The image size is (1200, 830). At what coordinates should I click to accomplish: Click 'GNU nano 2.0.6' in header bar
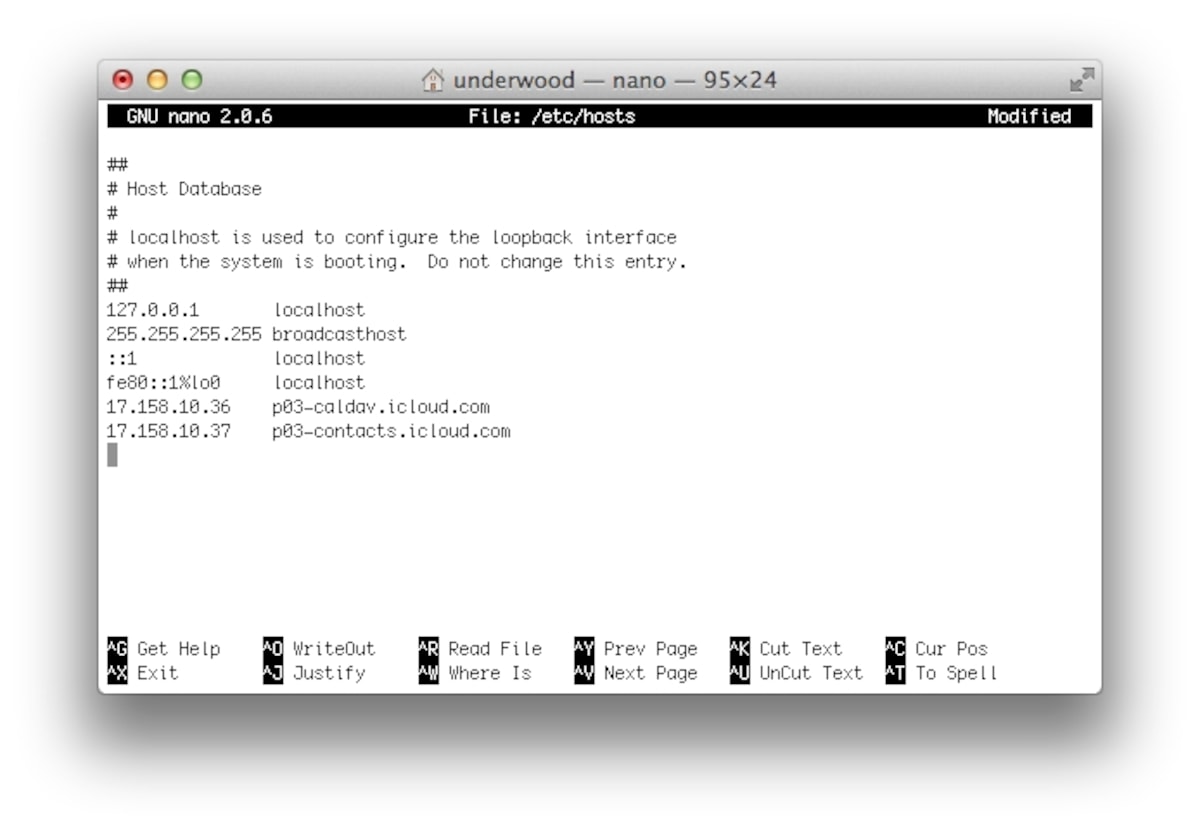200,117
